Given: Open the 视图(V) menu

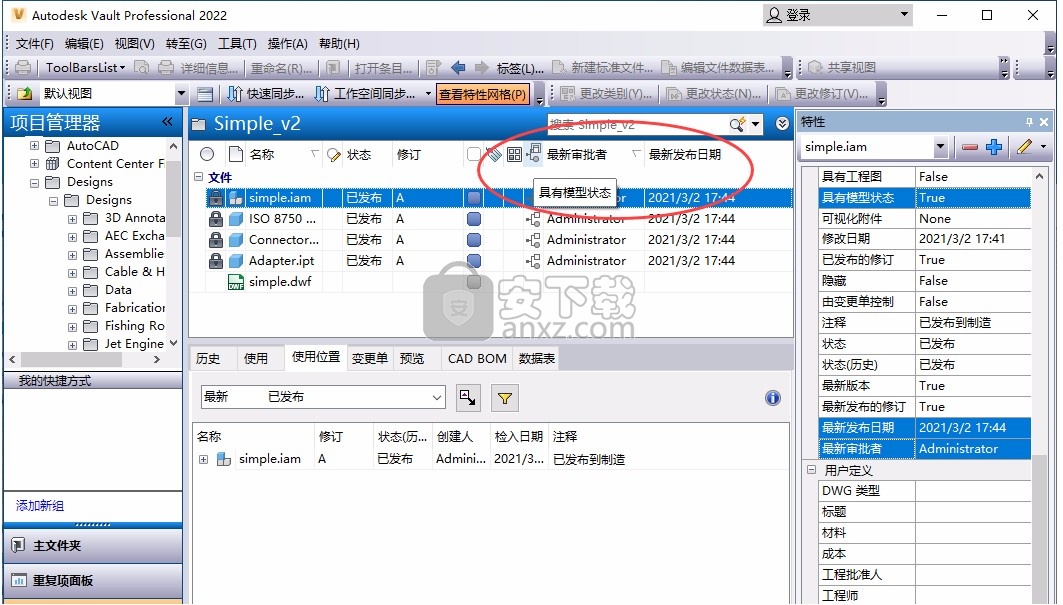Looking at the screenshot, I should [x=134, y=43].
